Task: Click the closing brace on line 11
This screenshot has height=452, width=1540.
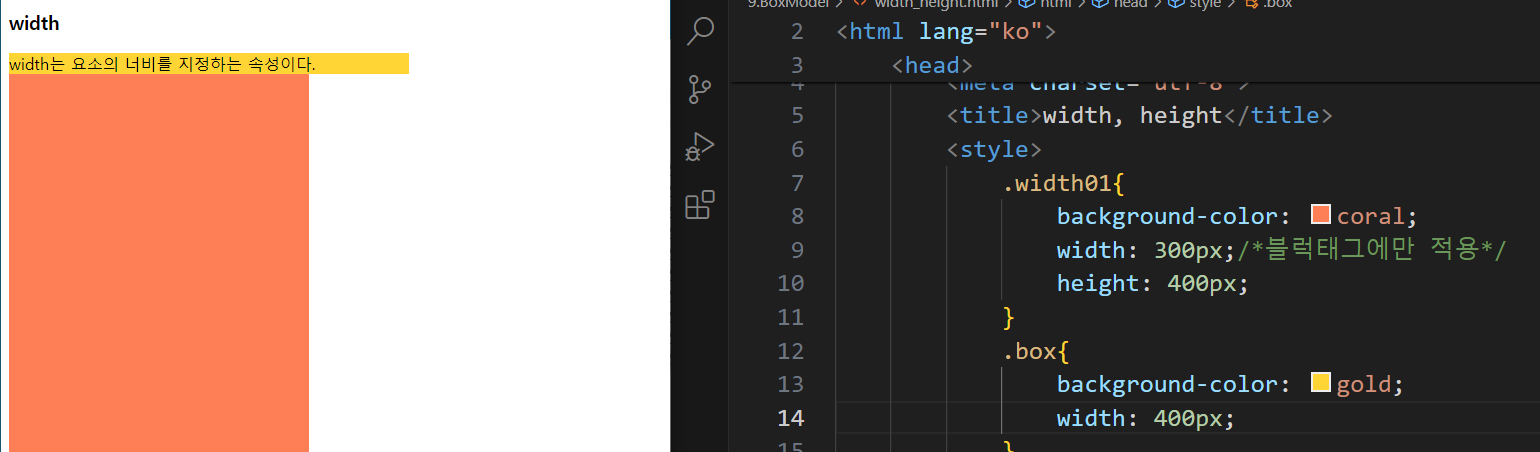Action: (1009, 317)
